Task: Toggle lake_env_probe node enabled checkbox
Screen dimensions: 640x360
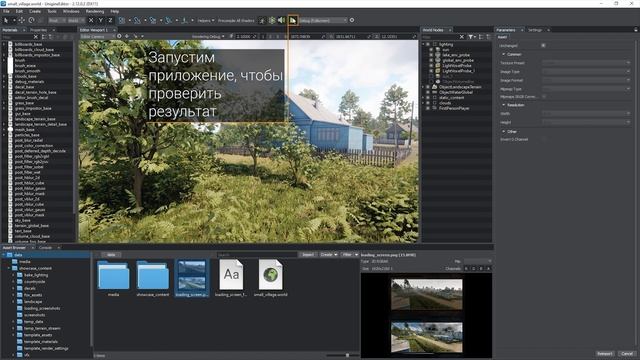Action: tap(431, 55)
